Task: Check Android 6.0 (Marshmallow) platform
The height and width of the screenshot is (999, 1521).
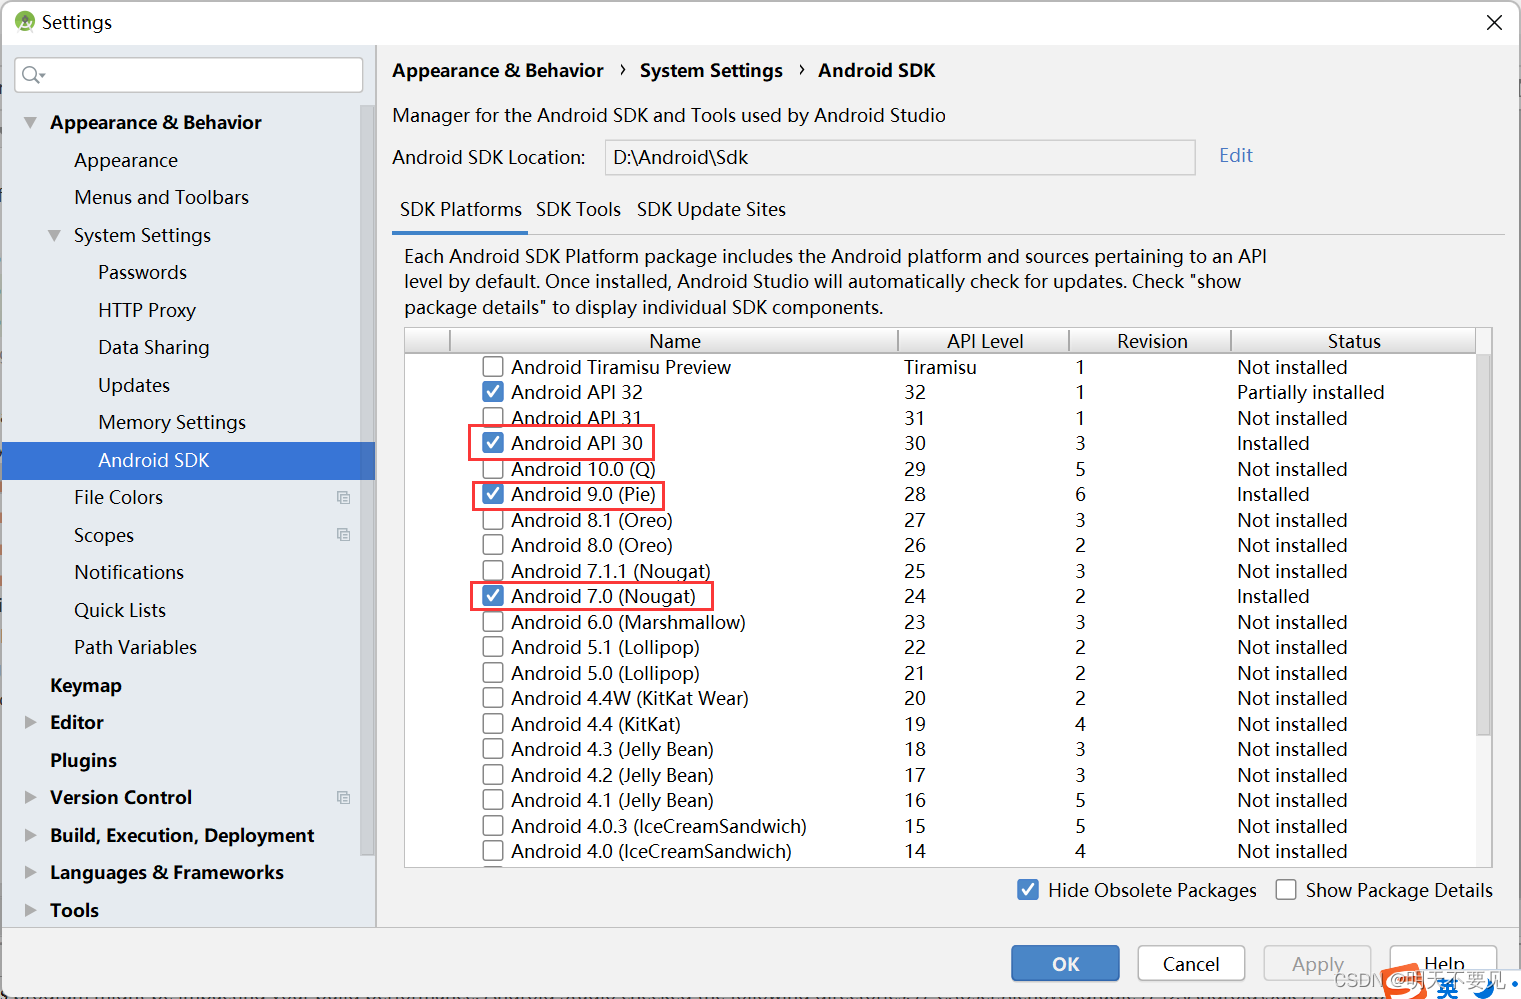Action: pos(493,622)
